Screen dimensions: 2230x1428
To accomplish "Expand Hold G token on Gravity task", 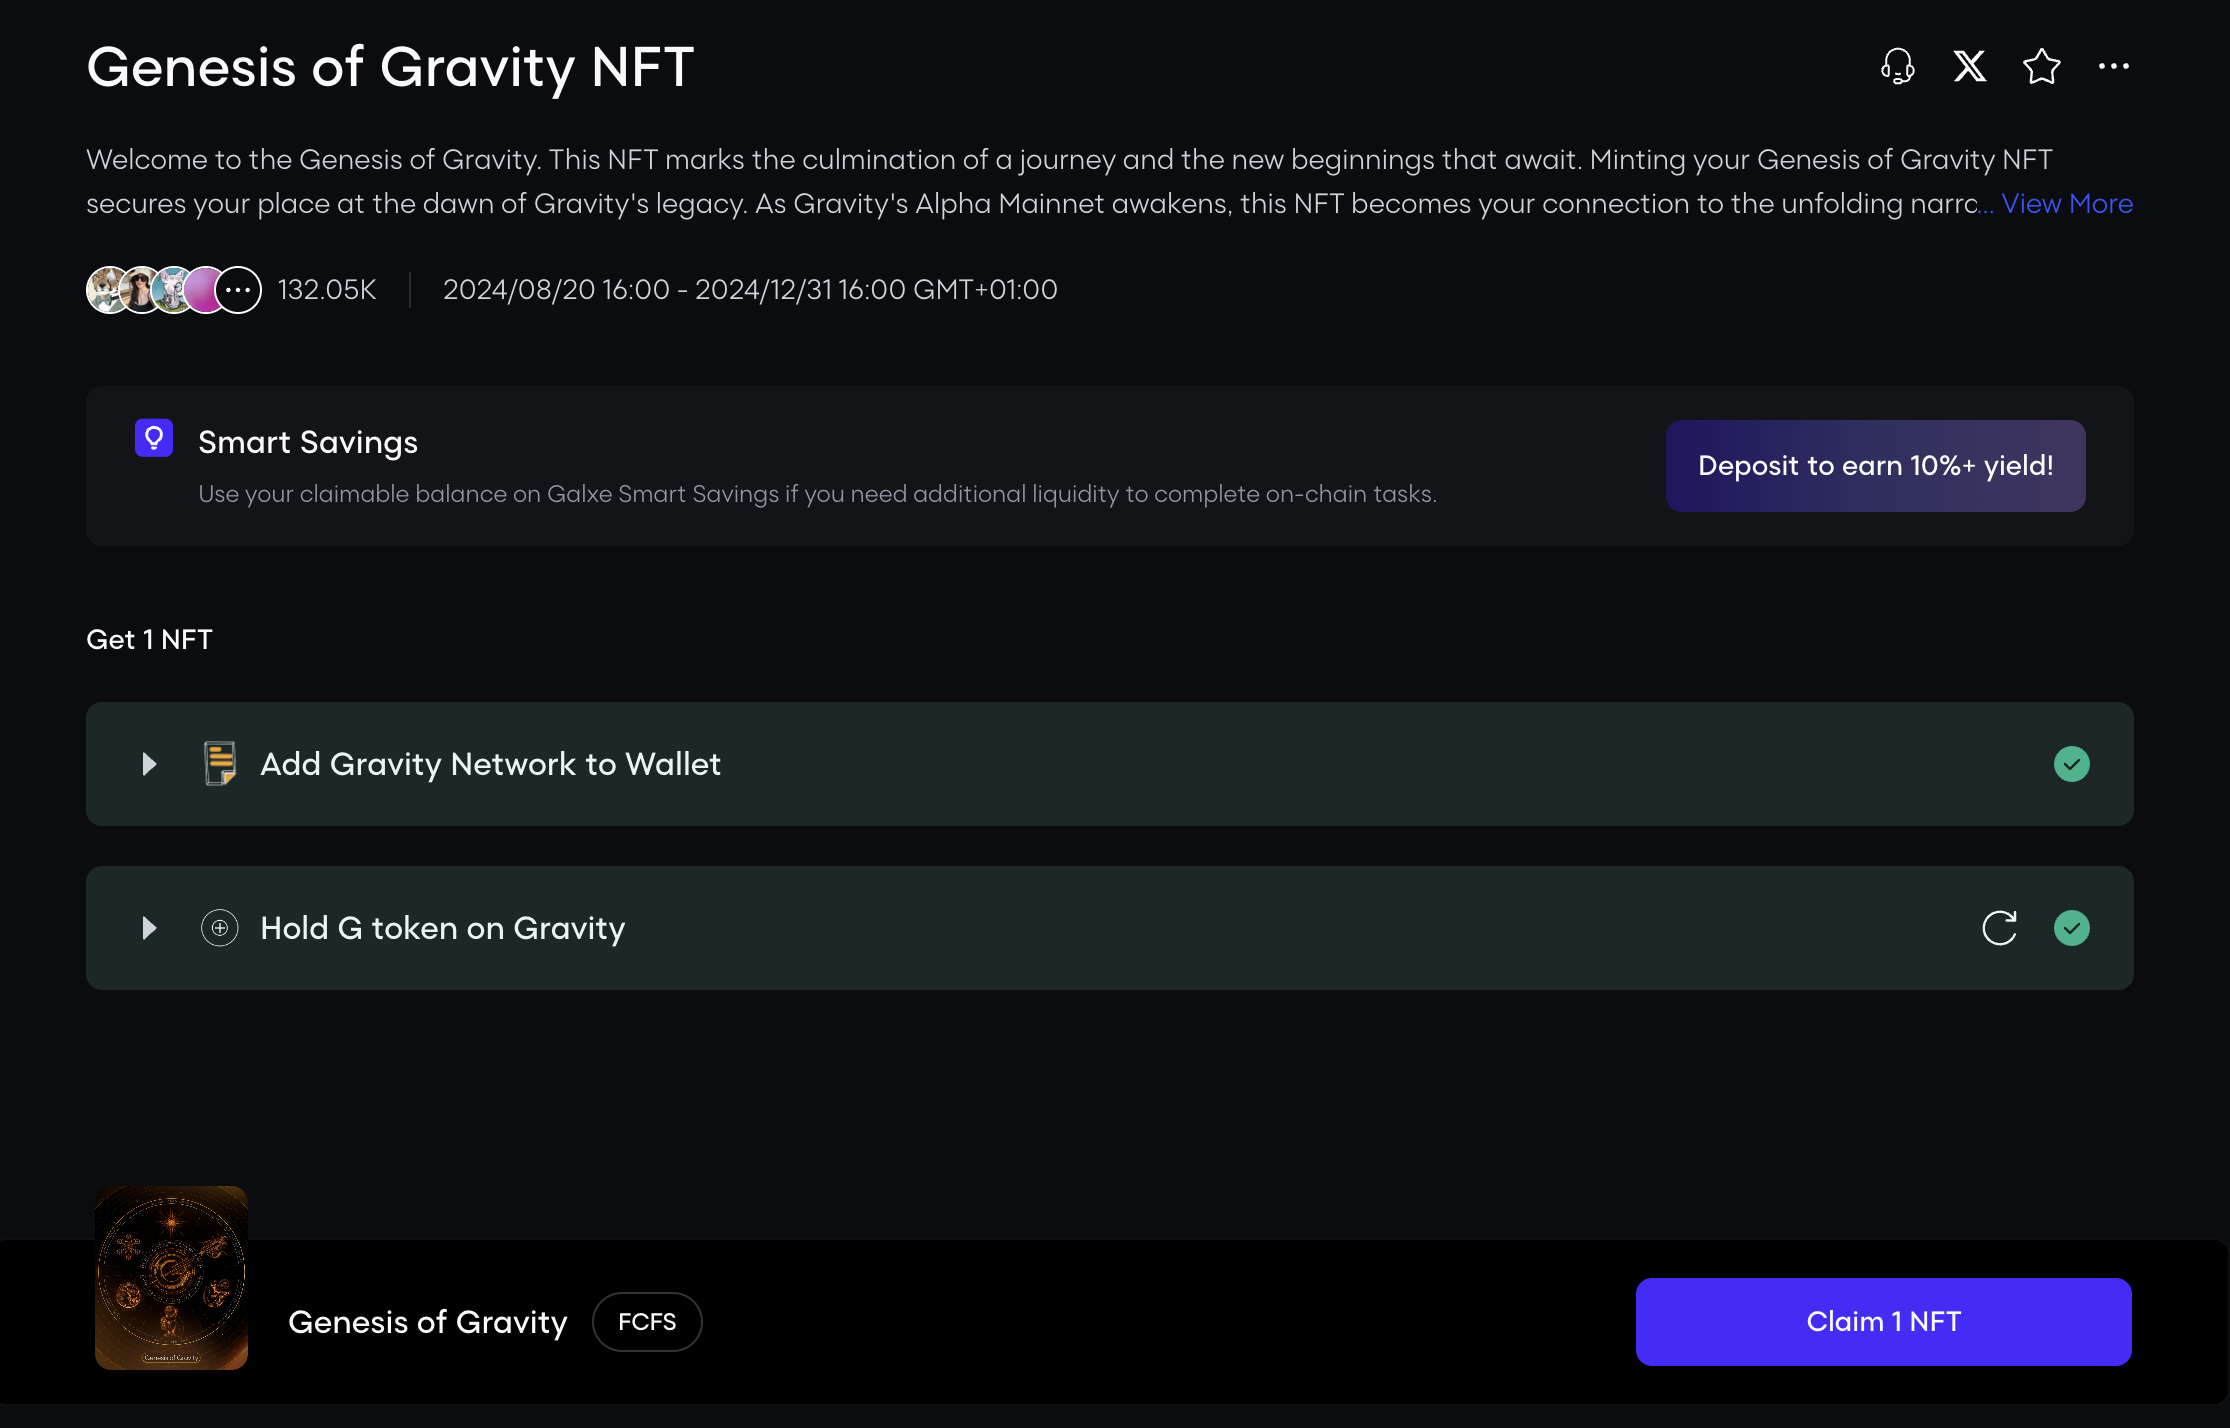I will click(x=149, y=928).
